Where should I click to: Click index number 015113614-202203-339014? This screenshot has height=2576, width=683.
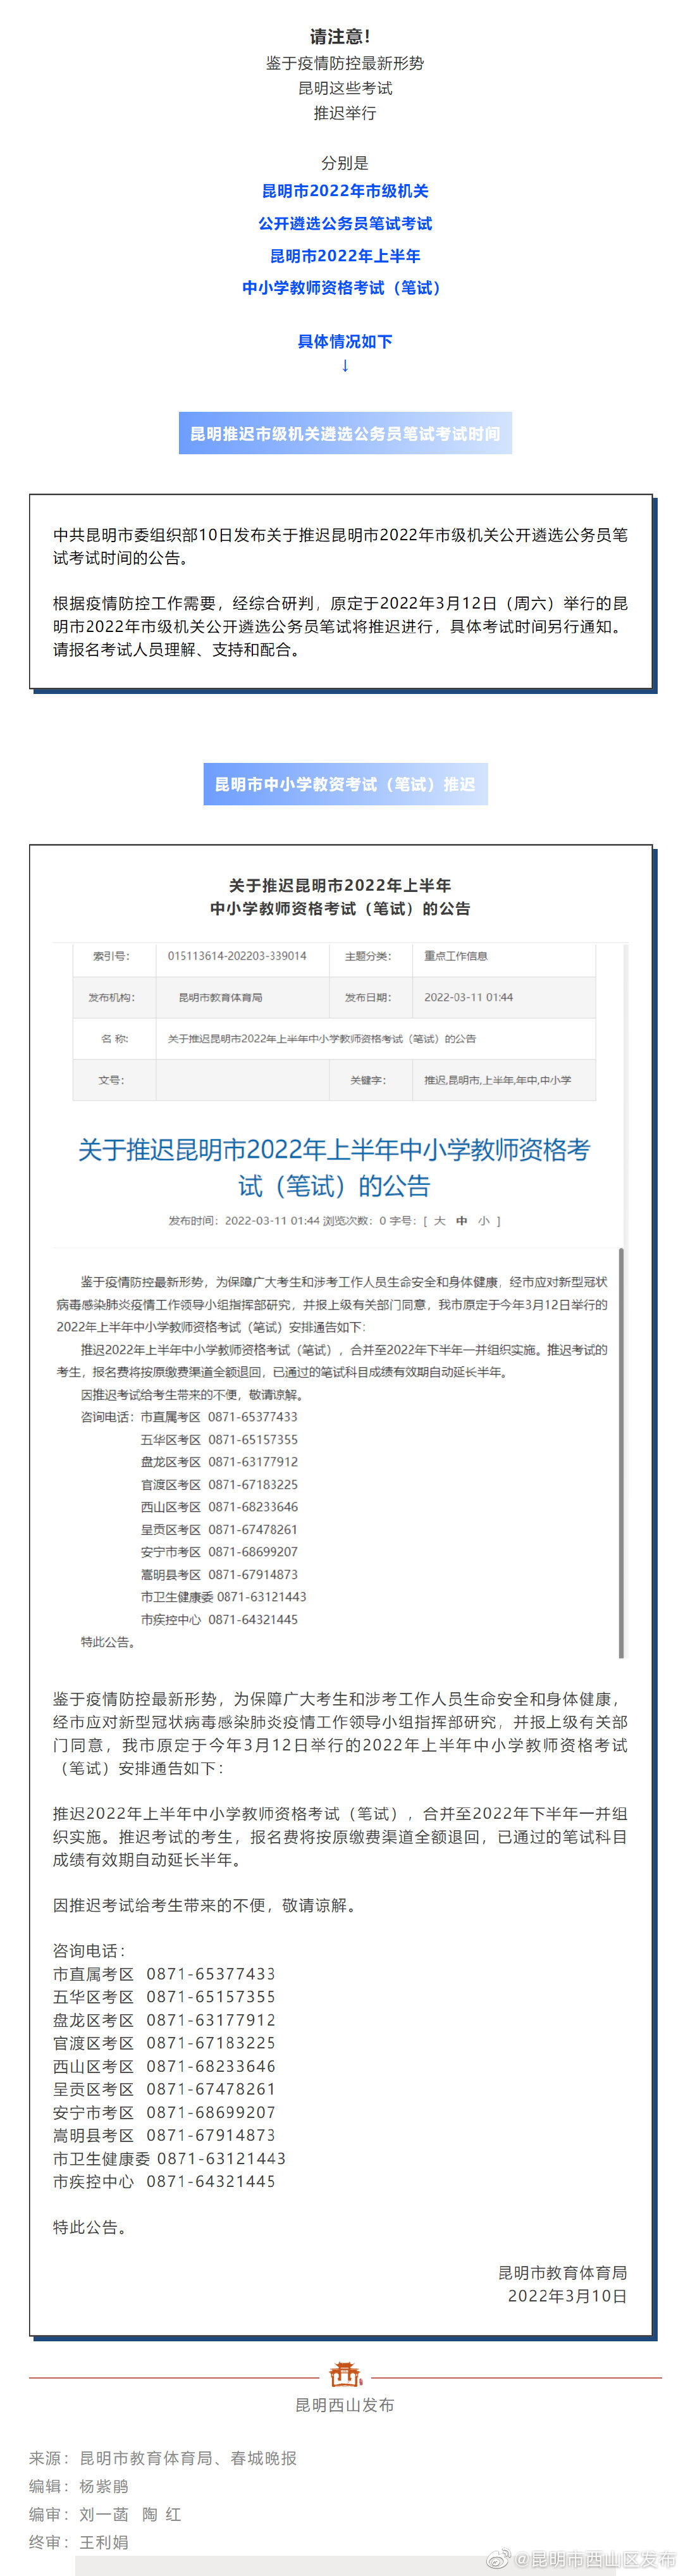(237, 956)
